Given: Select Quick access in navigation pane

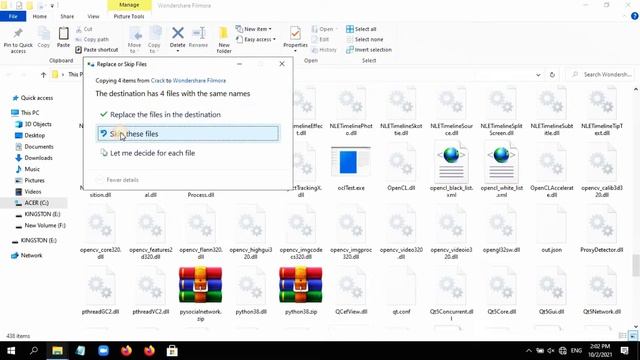Looking at the screenshot, I should click(33, 98).
